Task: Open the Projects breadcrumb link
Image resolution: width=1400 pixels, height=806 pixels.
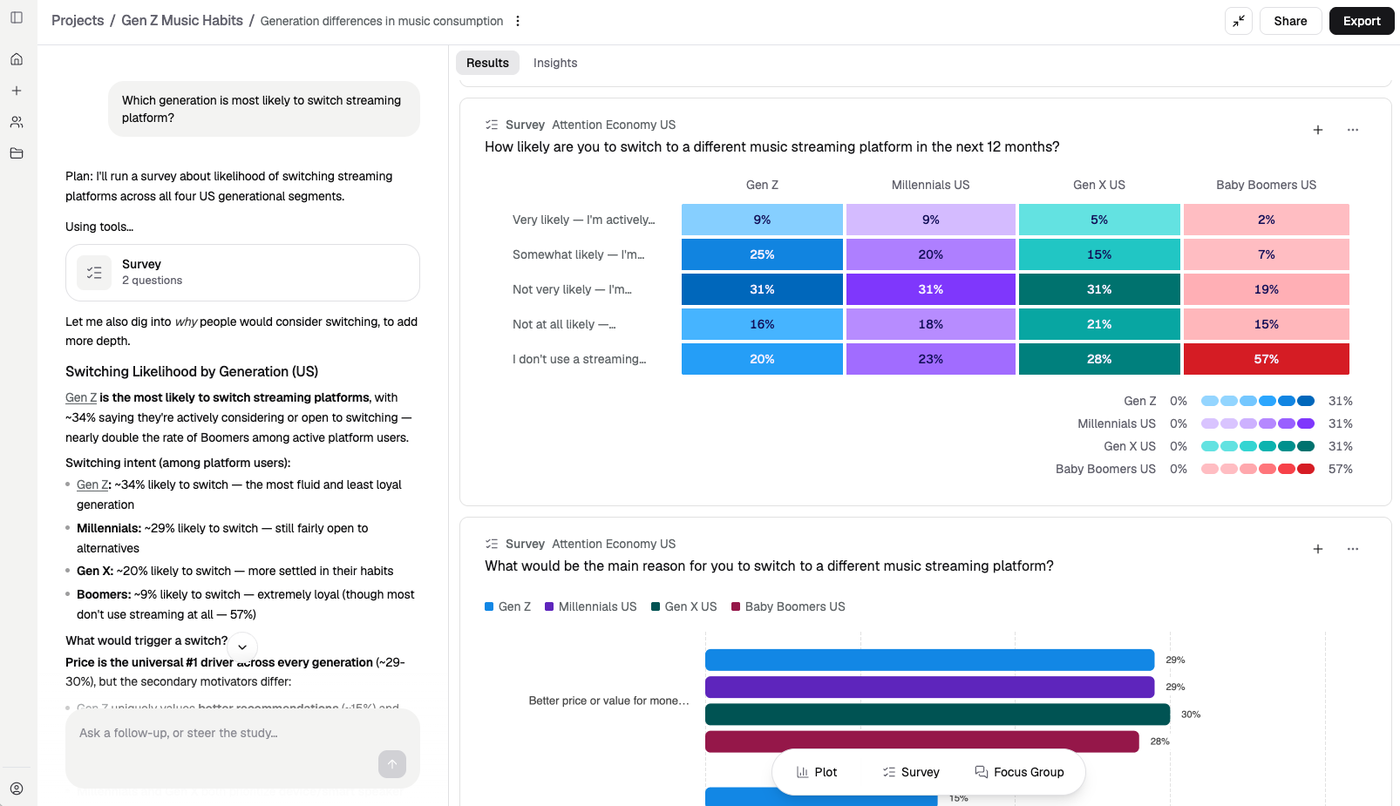Action: (78, 20)
